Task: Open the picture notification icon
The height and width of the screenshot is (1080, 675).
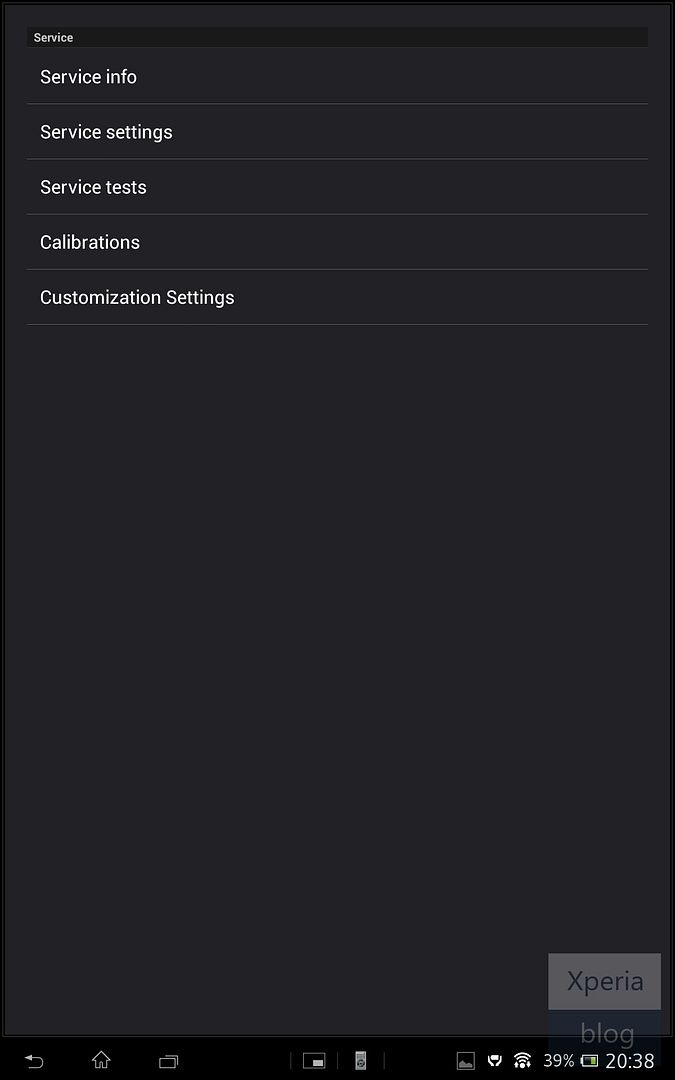Action: click(x=465, y=1061)
